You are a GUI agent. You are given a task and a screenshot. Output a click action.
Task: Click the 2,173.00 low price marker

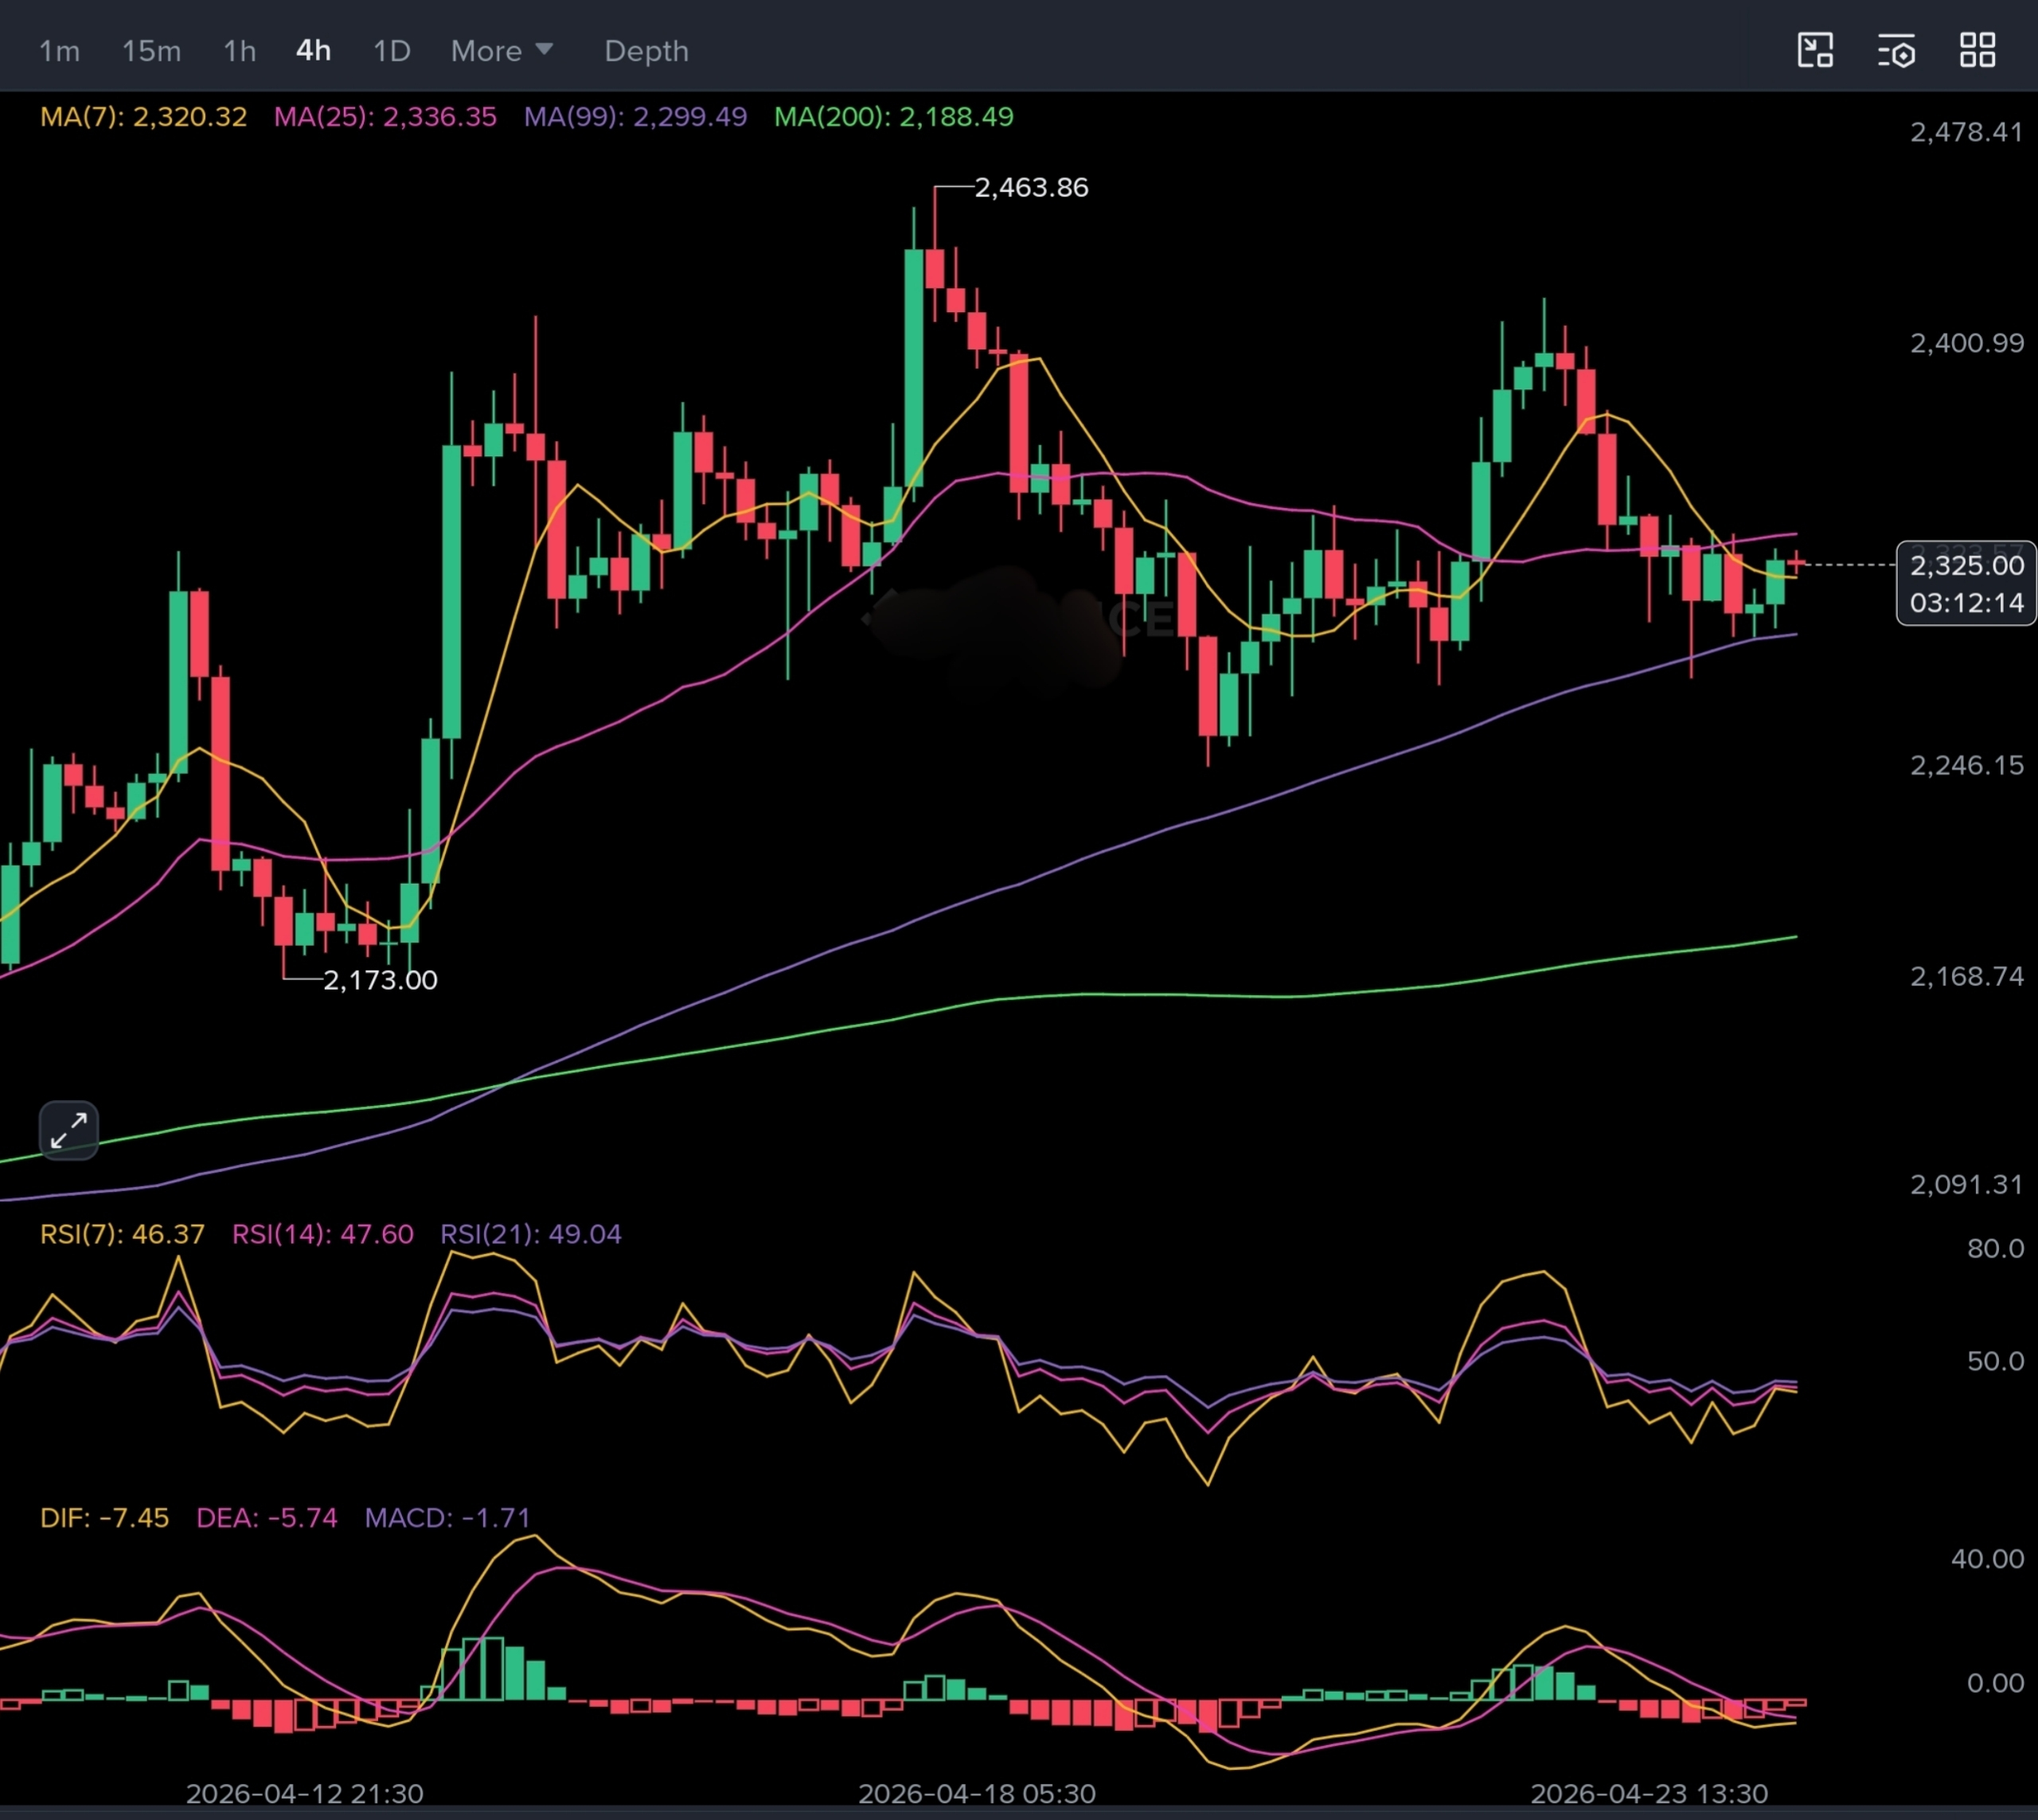[x=380, y=980]
